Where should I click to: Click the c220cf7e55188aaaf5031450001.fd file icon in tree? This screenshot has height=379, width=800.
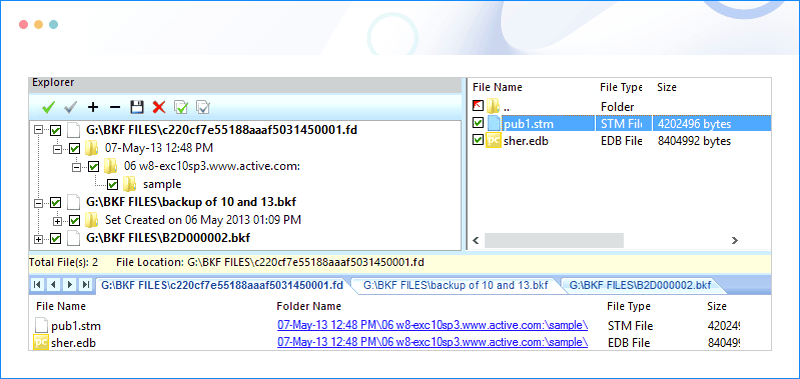pyautogui.click(x=74, y=130)
